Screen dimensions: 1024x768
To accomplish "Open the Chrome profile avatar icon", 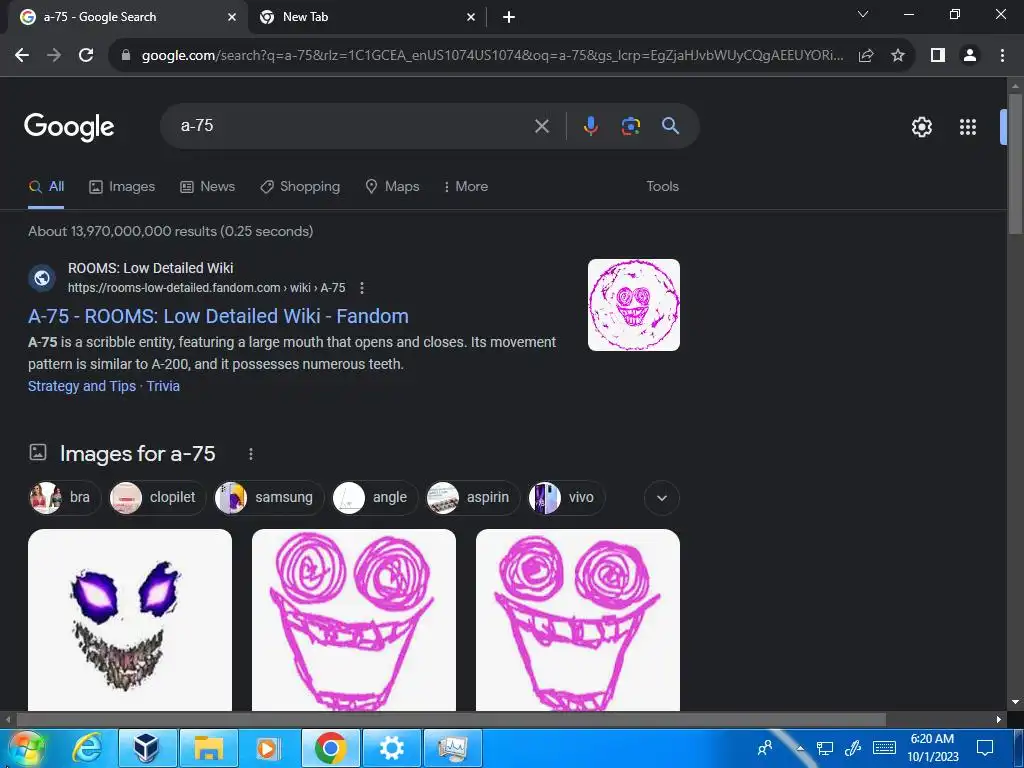I will [x=970, y=56].
